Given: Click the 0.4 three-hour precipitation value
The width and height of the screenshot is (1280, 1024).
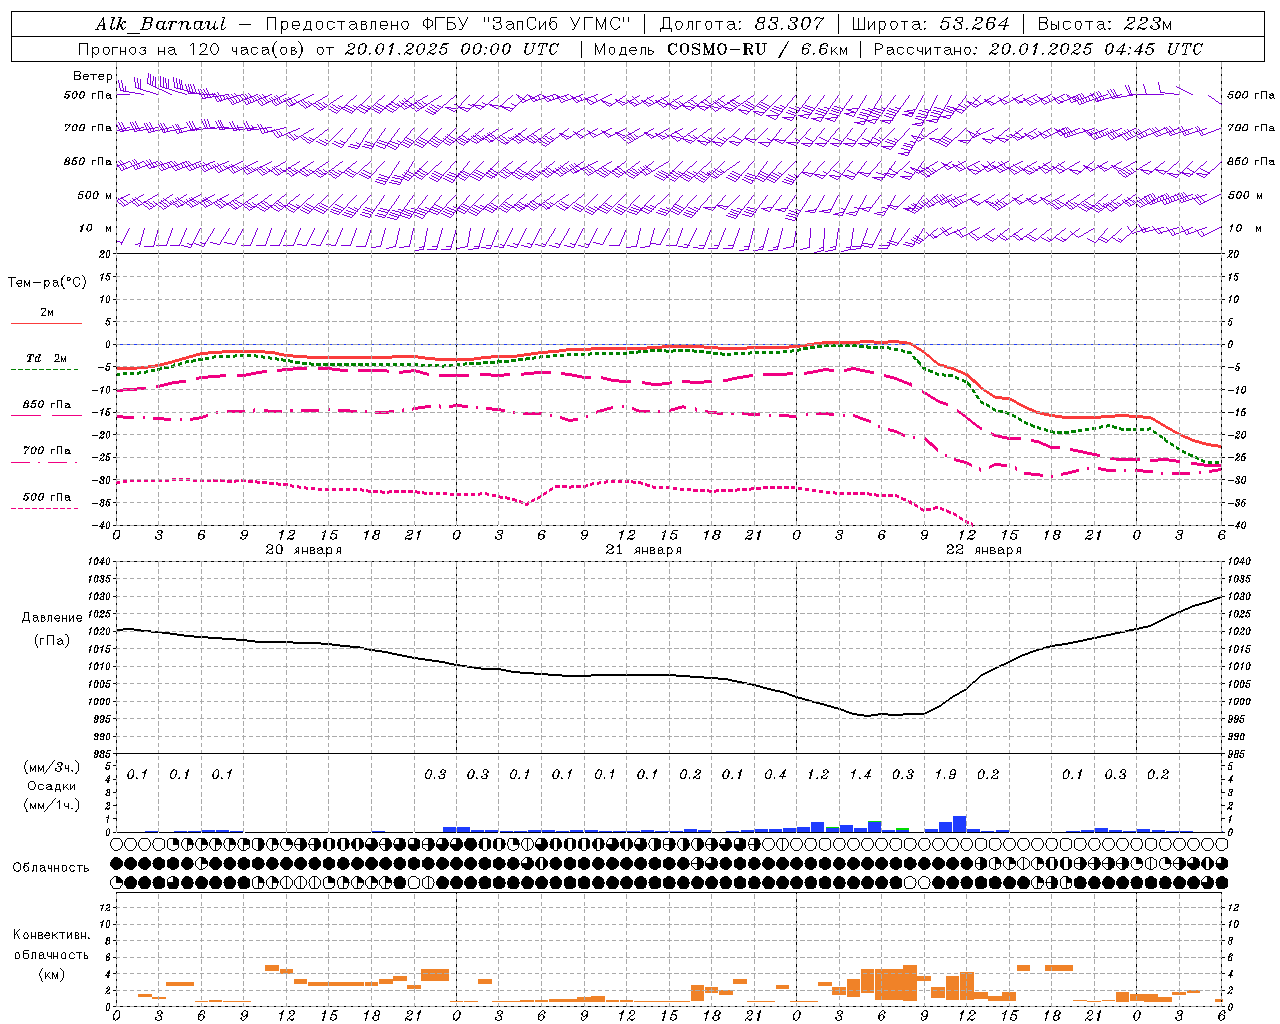Looking at the screenshot, I should coord(775,775).
